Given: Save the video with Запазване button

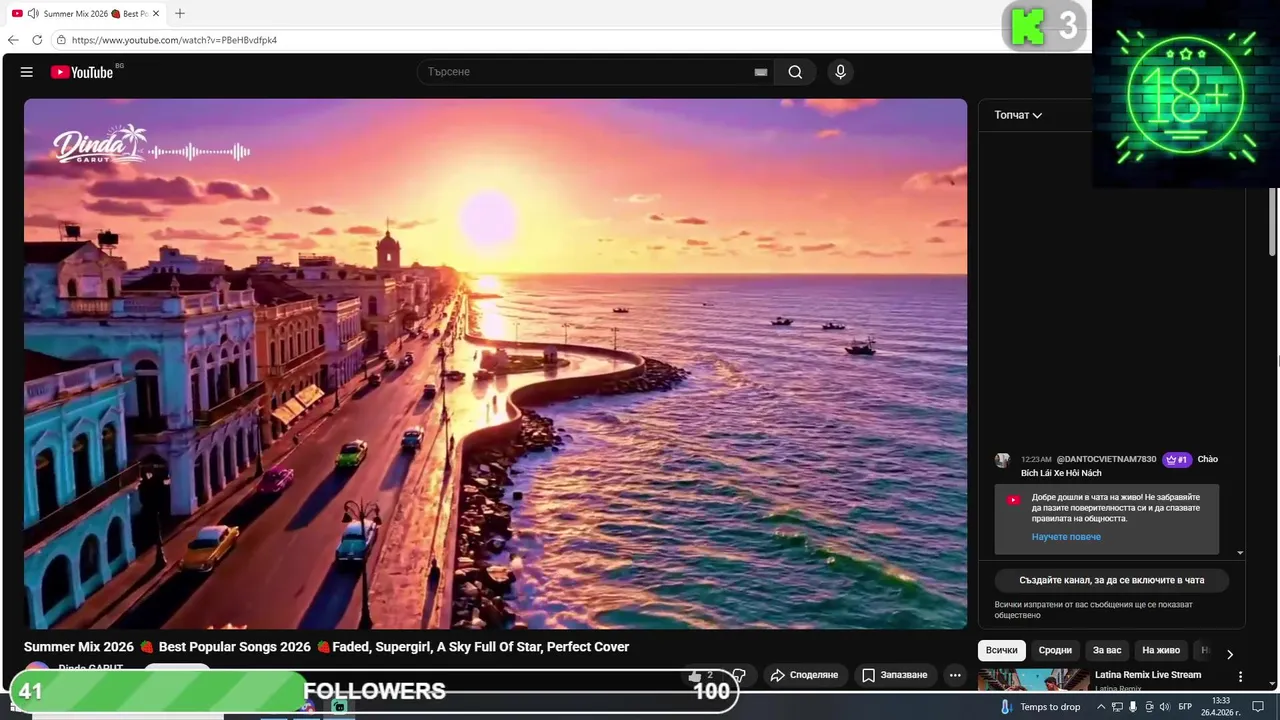Looking at the screenshot, I should (x=895, y=675).
